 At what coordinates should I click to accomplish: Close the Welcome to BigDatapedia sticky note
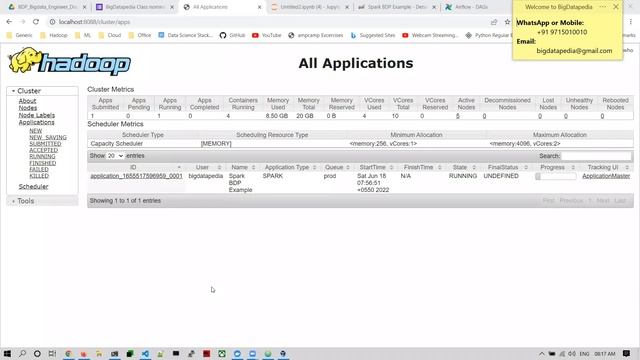pos(616,7)
